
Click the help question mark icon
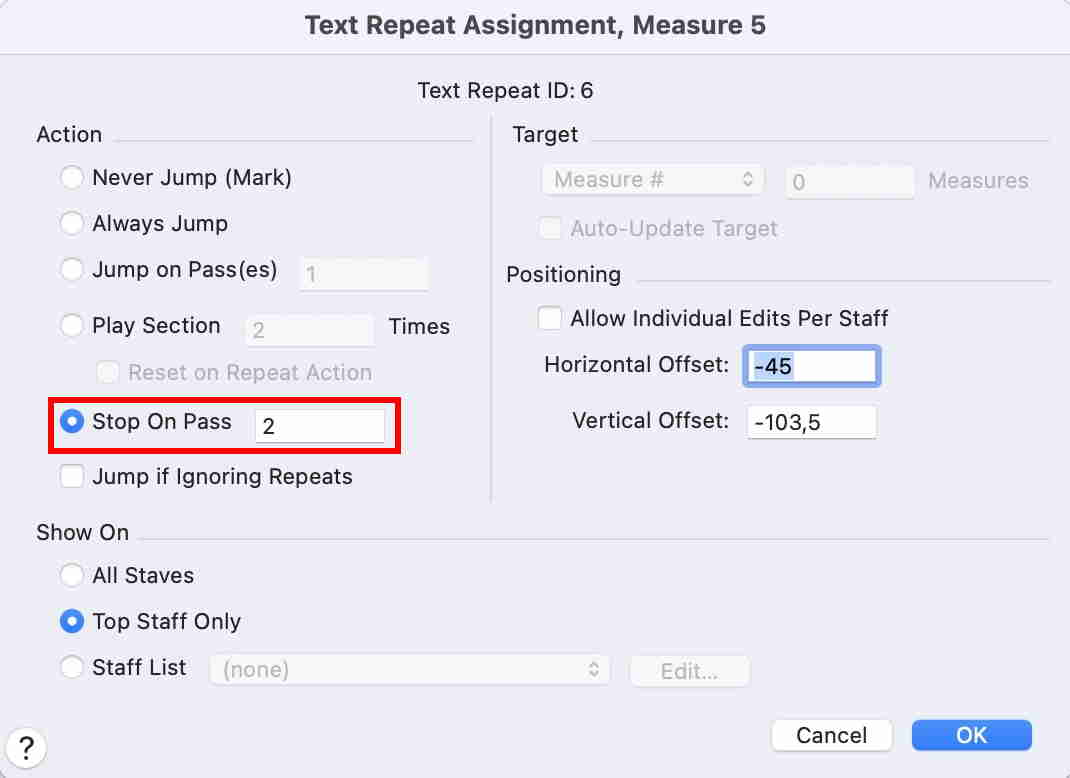pyautogui.click(x=26, y=746)
